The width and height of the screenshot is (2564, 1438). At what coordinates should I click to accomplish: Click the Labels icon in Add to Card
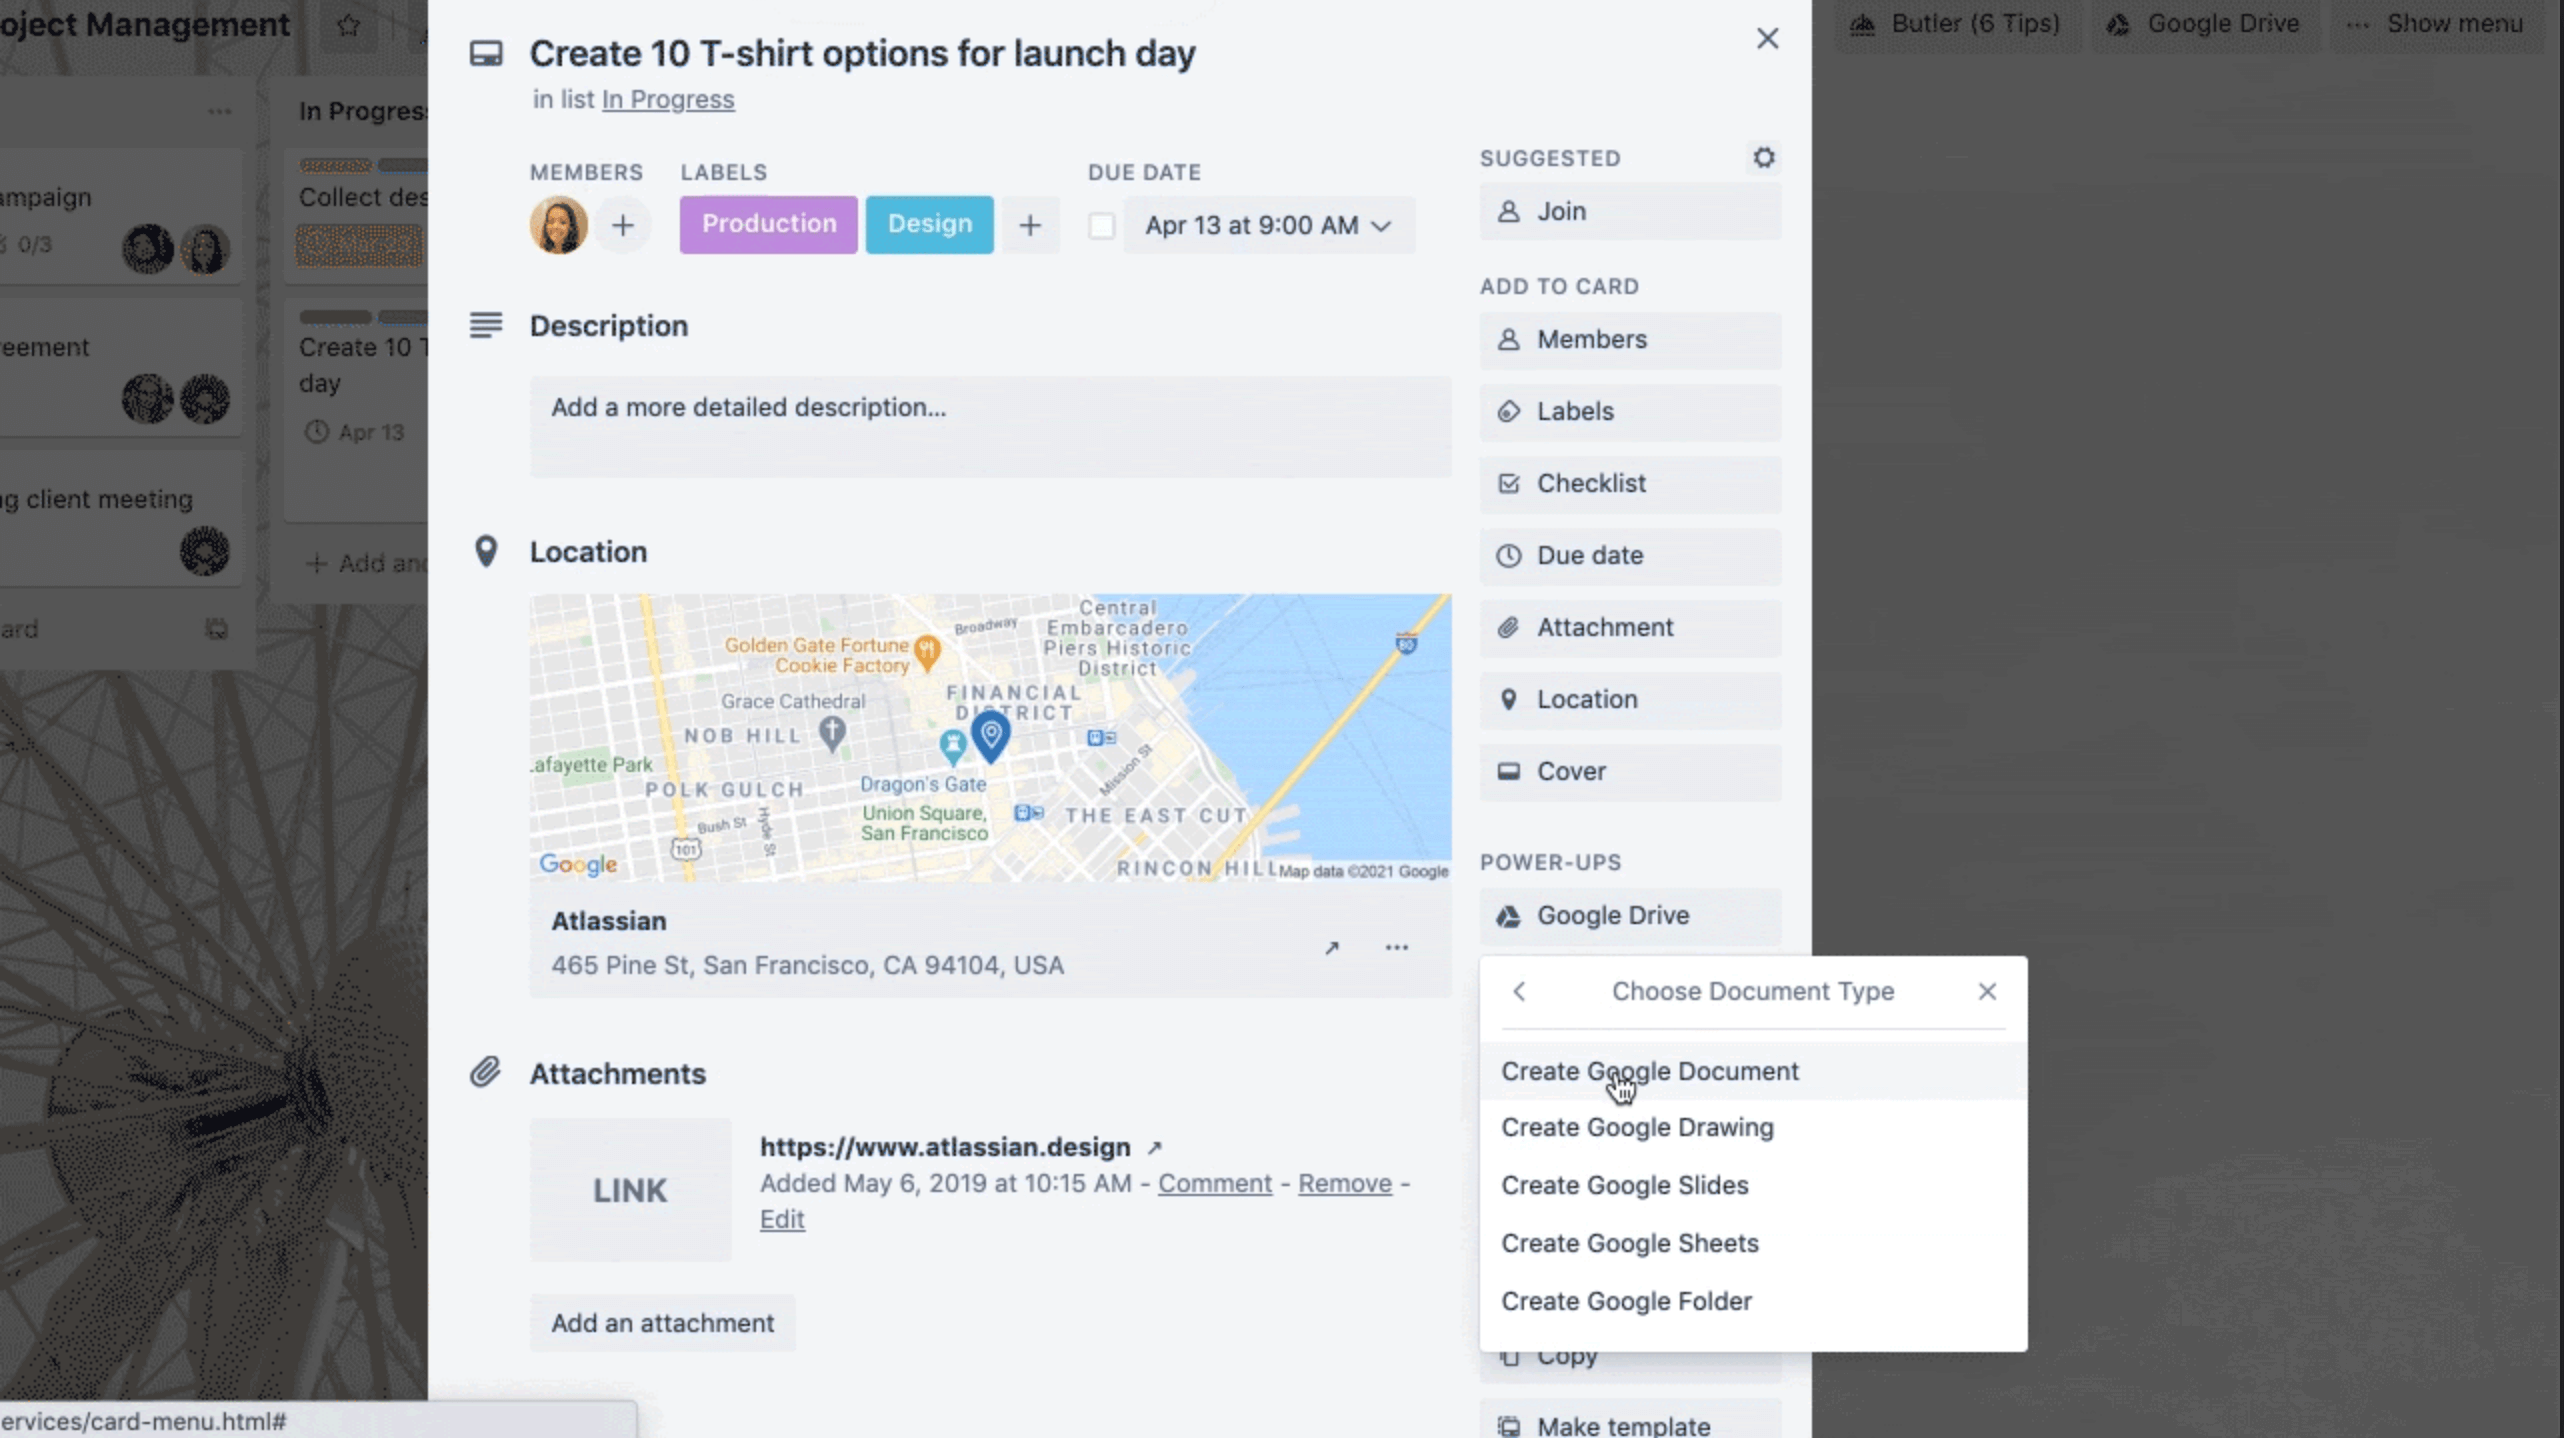[1509, 410]
